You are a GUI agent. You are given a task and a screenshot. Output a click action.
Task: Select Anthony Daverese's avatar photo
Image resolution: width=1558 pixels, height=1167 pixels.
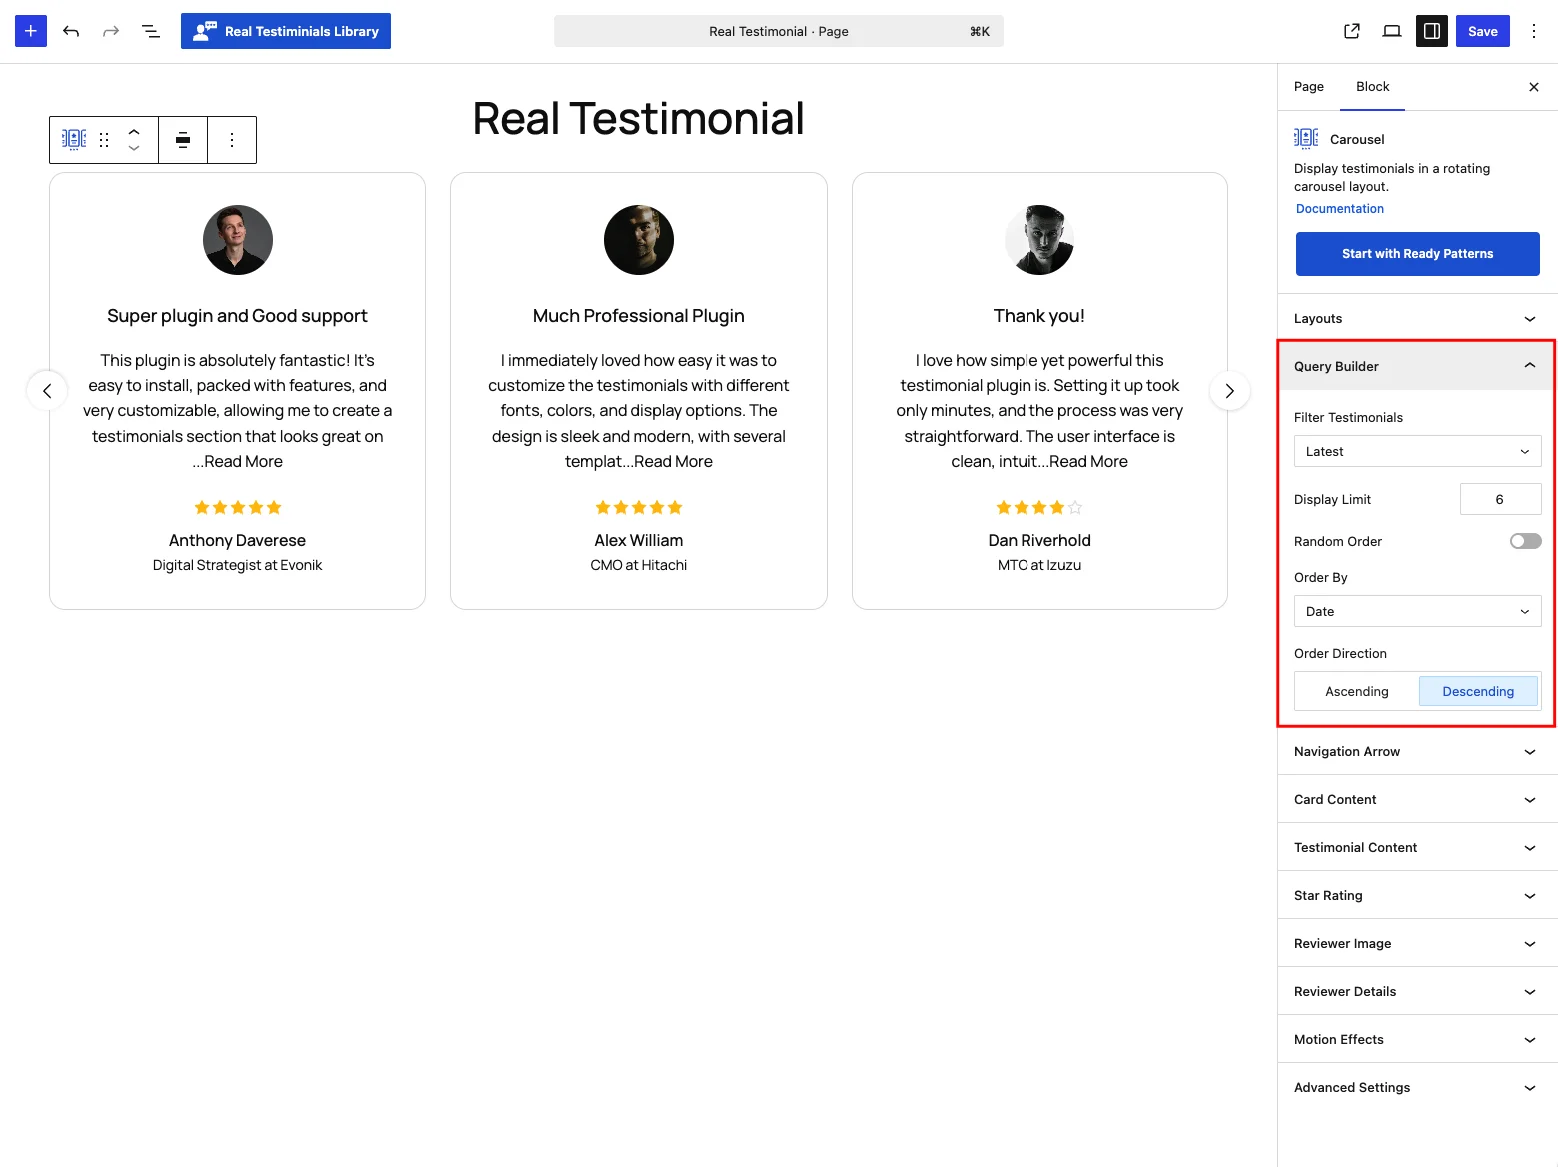[x=238, y=240]
